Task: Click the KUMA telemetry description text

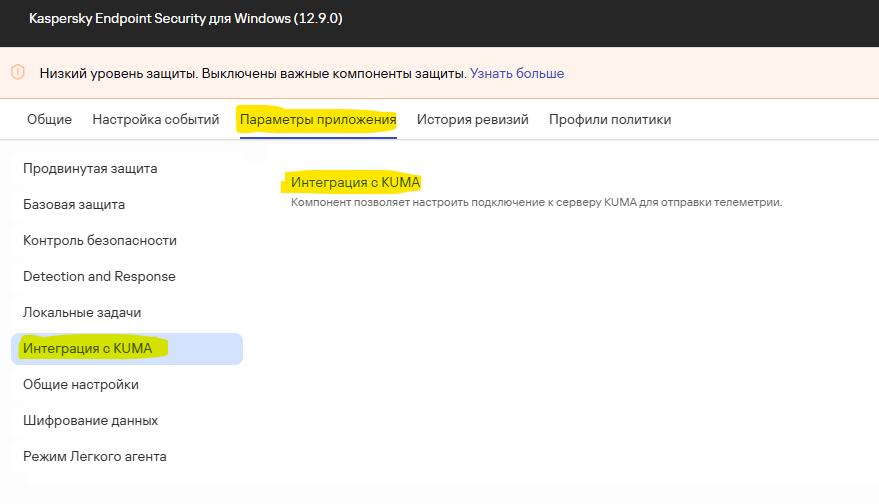Action: (x=536, y=202)
